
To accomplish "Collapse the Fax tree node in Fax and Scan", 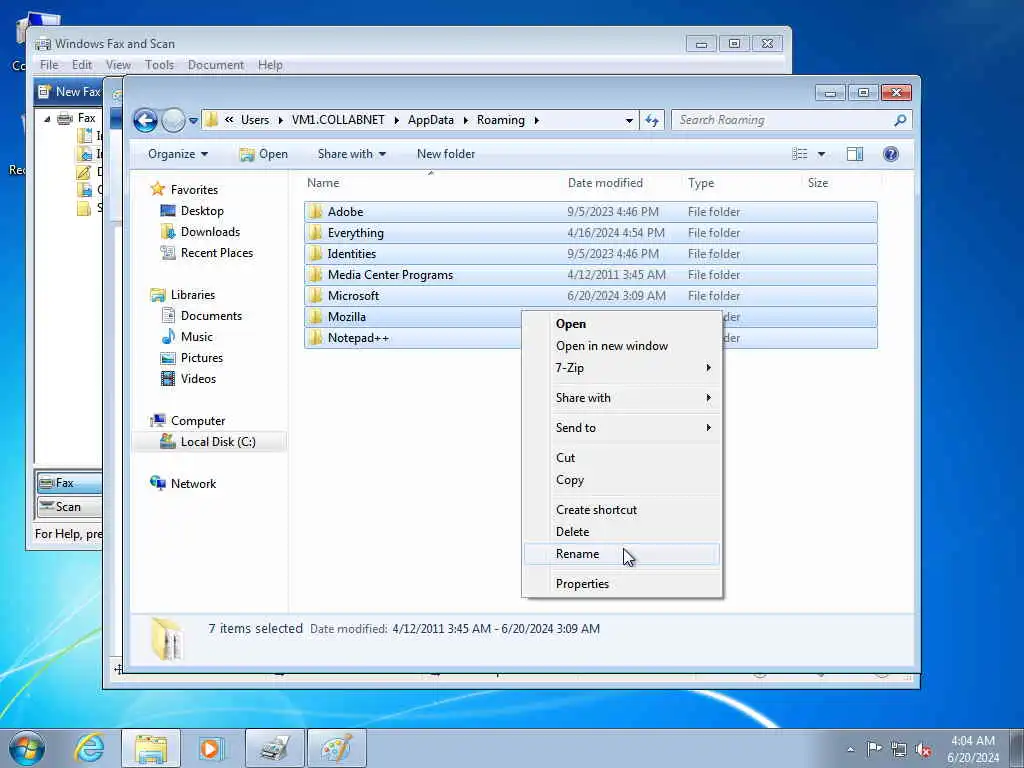I will point(47,119).
